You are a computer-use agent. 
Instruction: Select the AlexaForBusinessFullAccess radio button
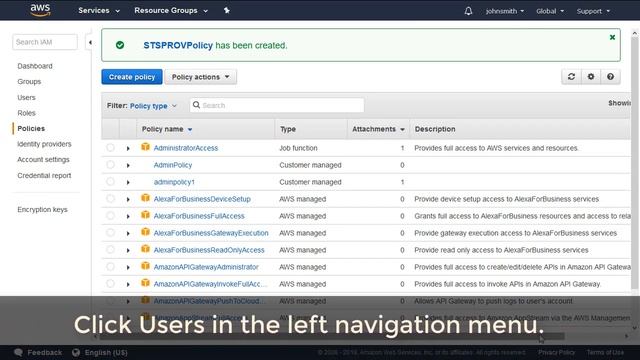coord(110,216)
